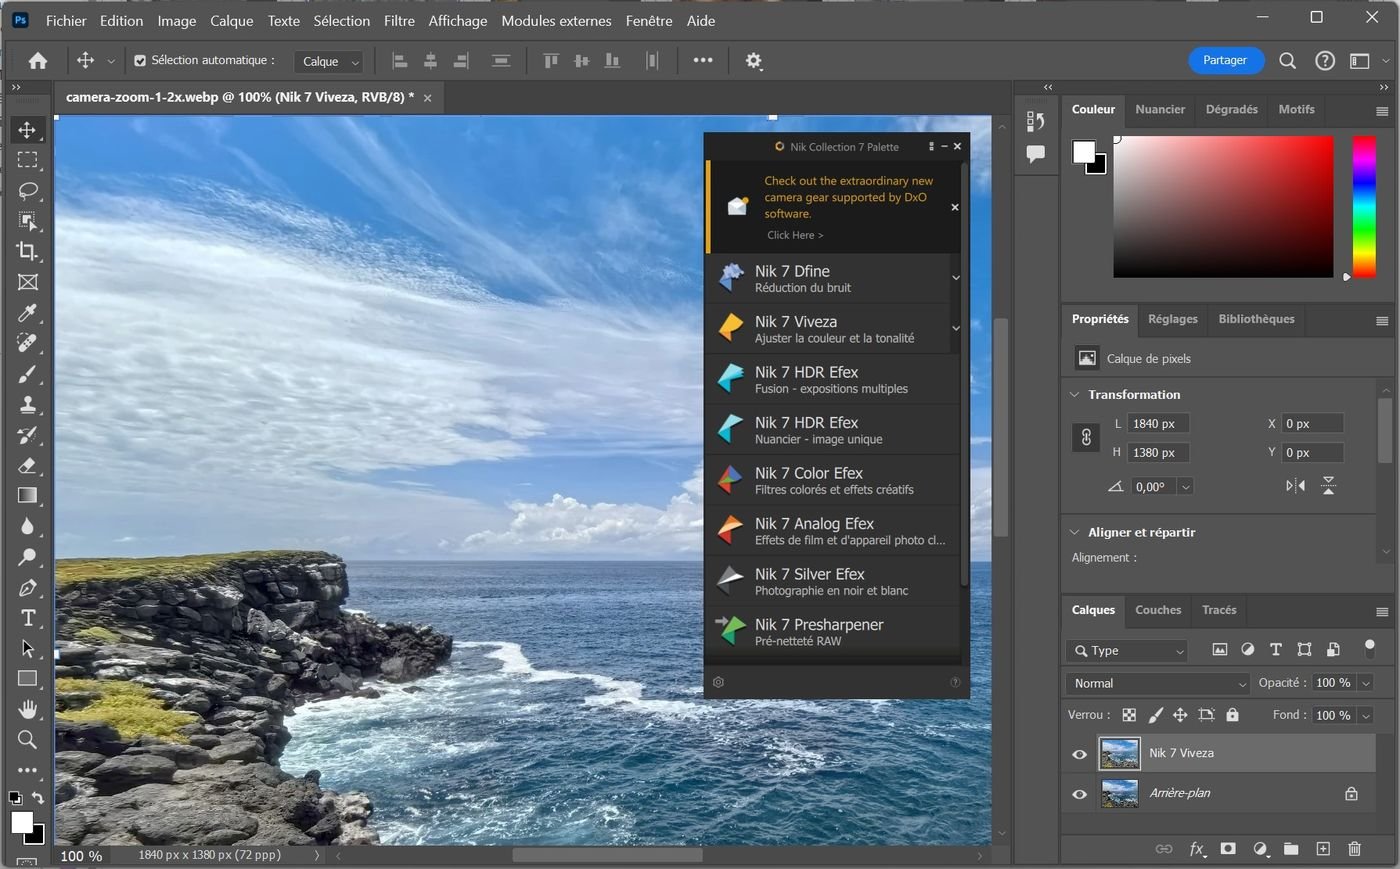
Task: Click Nik palette settings gear
Action: [718, 682]
